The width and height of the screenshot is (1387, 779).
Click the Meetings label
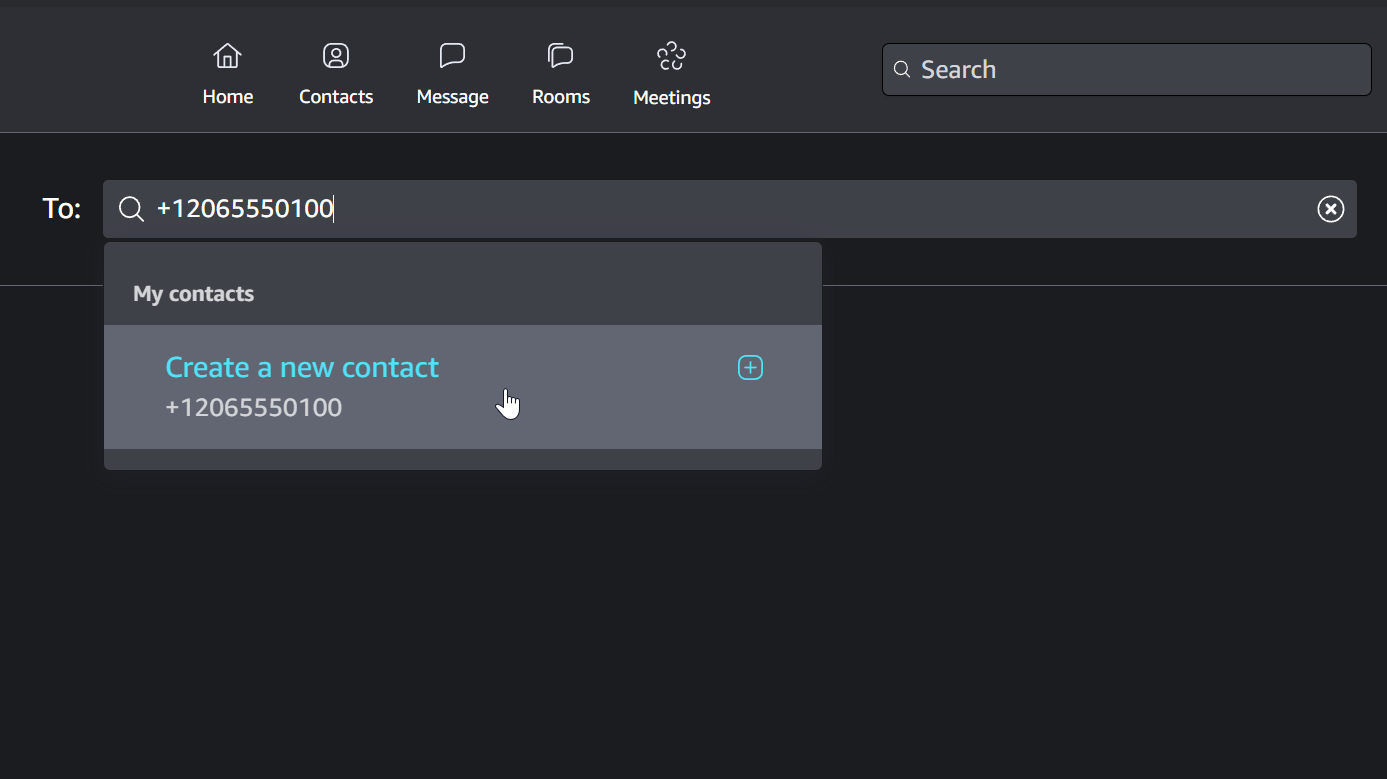(672, 98)
